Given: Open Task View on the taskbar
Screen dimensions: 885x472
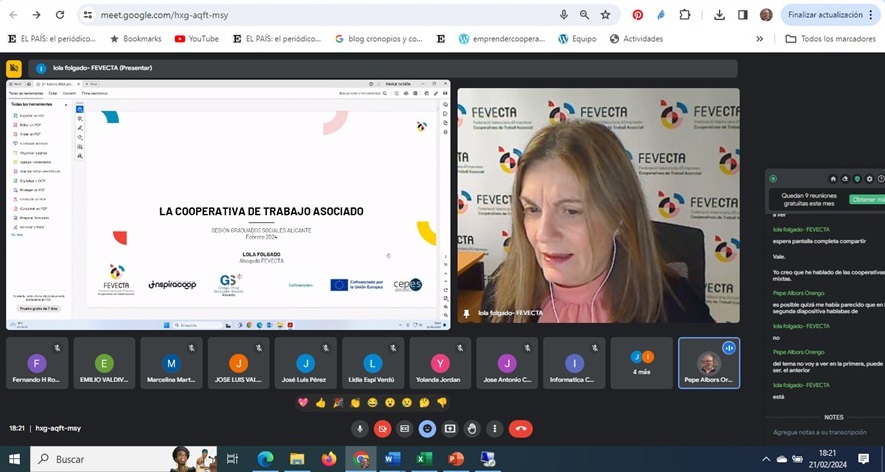Looking at the screenshot, I should (x=232, y=459).
